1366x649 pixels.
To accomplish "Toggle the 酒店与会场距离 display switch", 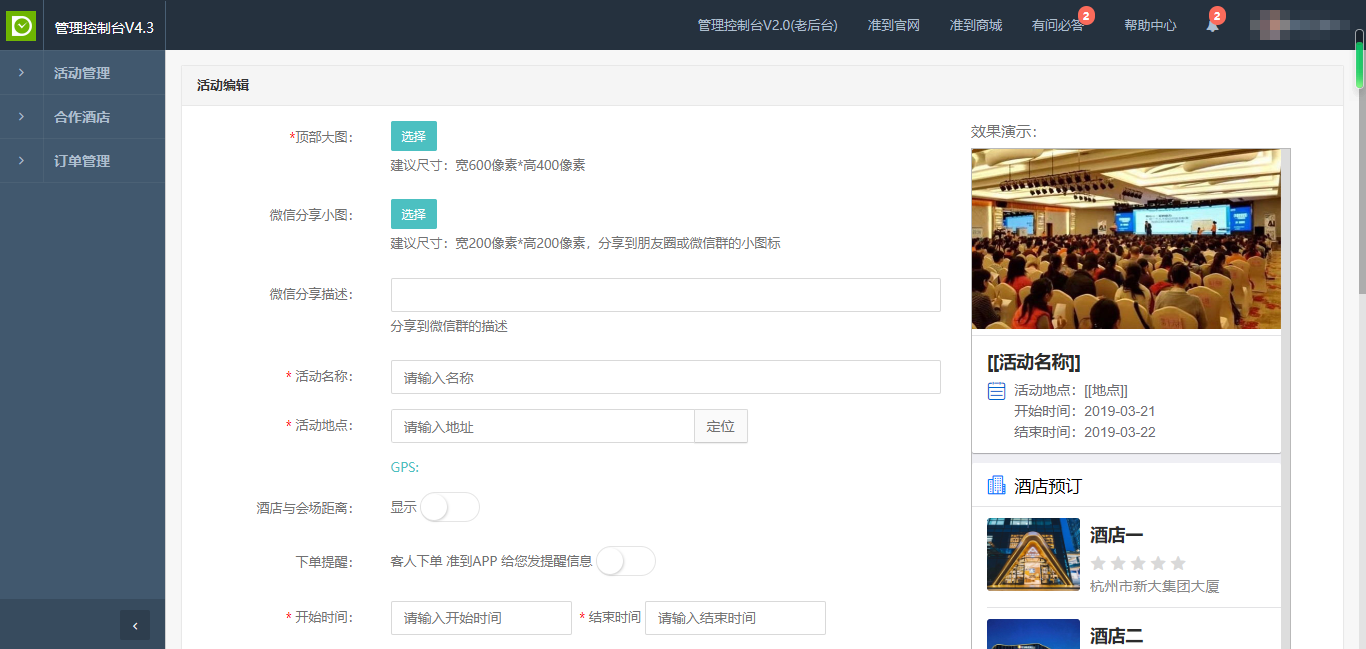I will [x=449, y=507].
